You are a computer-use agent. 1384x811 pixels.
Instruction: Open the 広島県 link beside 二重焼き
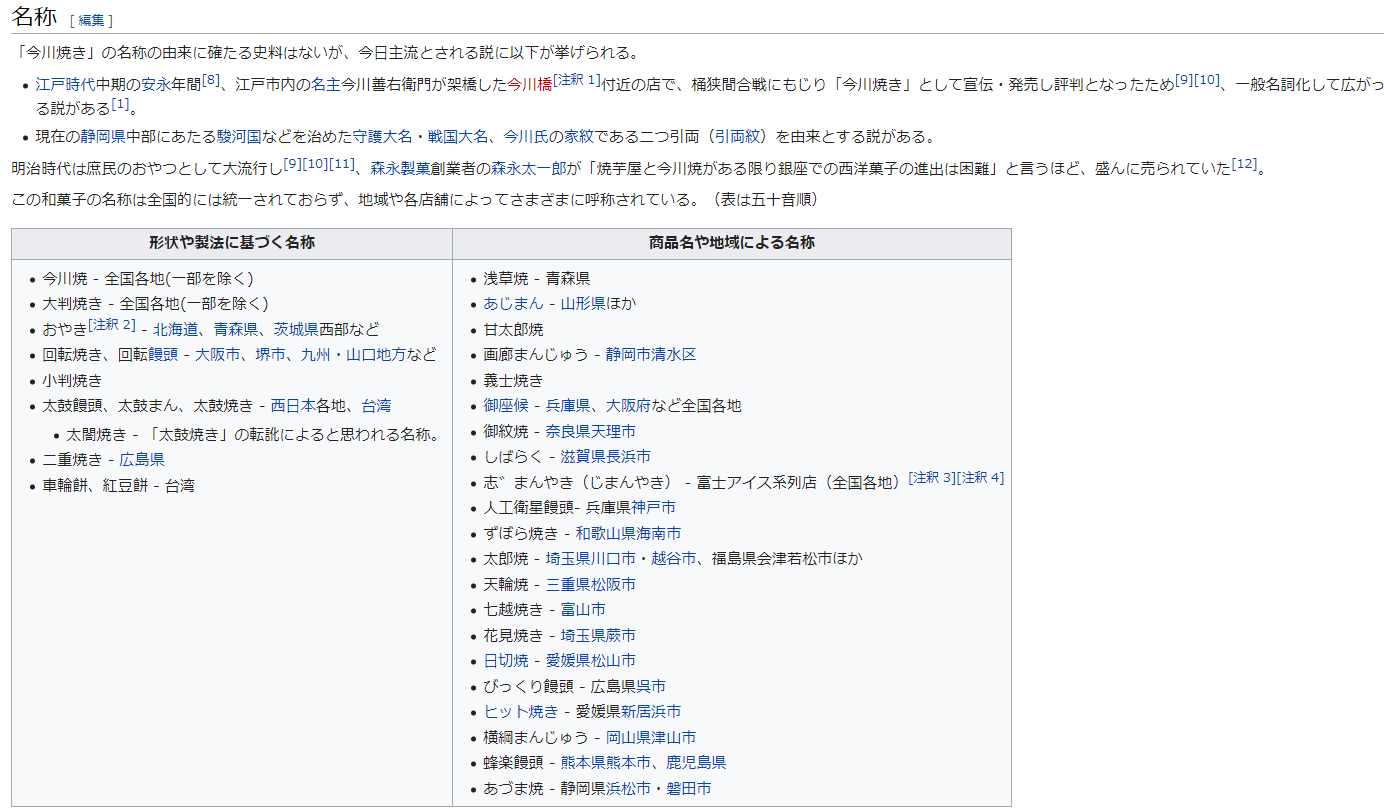[x=142, y=460]
